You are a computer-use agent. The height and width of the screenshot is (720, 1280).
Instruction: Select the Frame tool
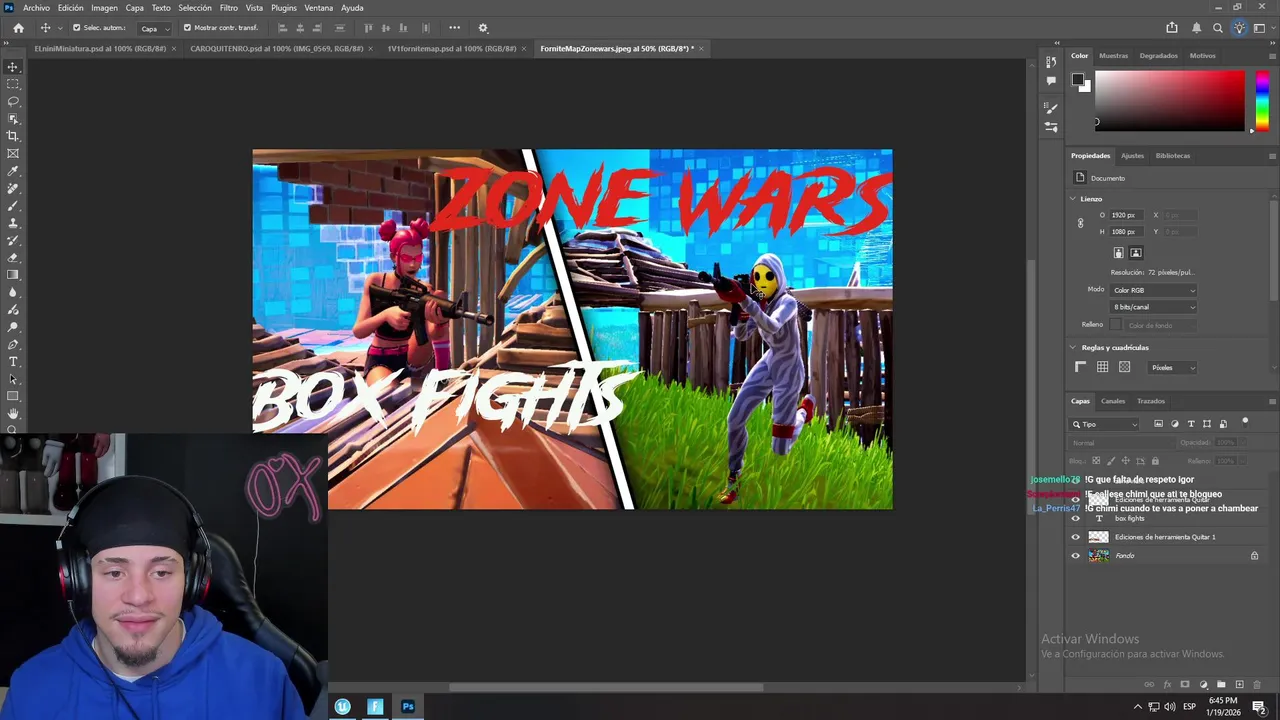[x=13, y=153]
